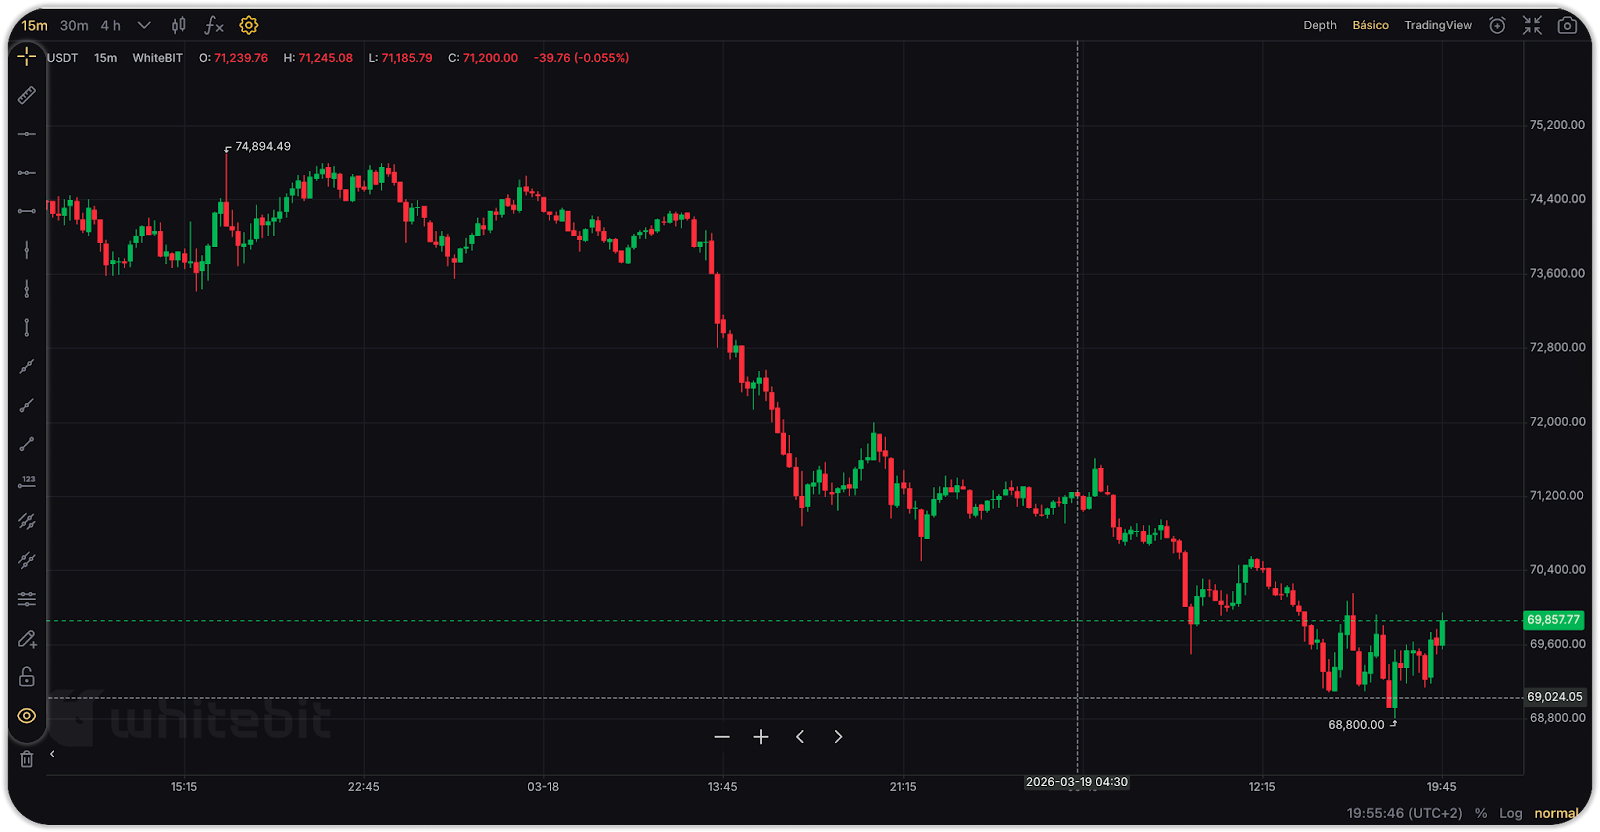1600x832 pixels.
Task: Open the 19:55:46 (UTC+2) timezone menu
Action: (x=1404, y=813)
